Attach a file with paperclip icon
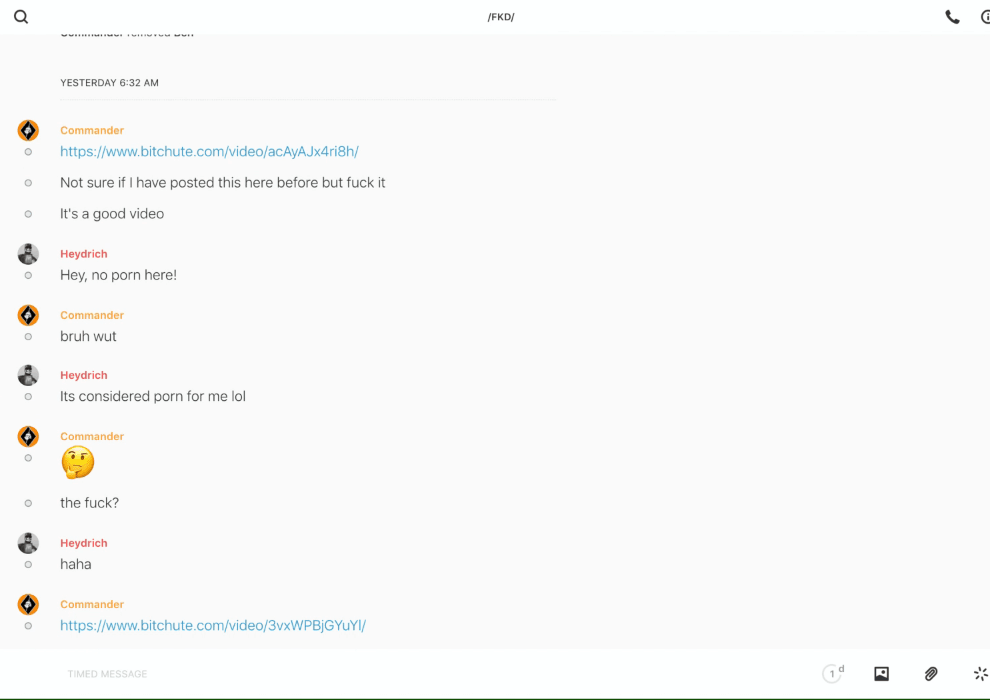 [x=931, y=674]
